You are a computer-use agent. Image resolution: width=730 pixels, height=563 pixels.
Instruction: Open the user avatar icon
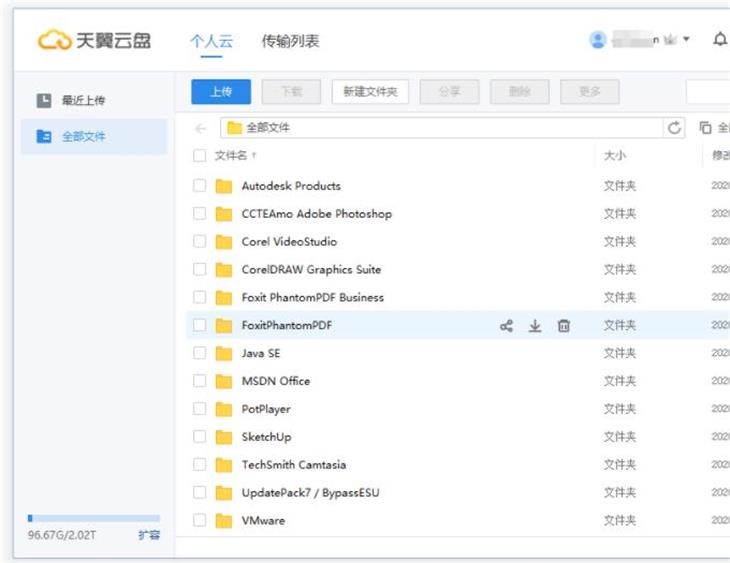[x=598, y=40]
